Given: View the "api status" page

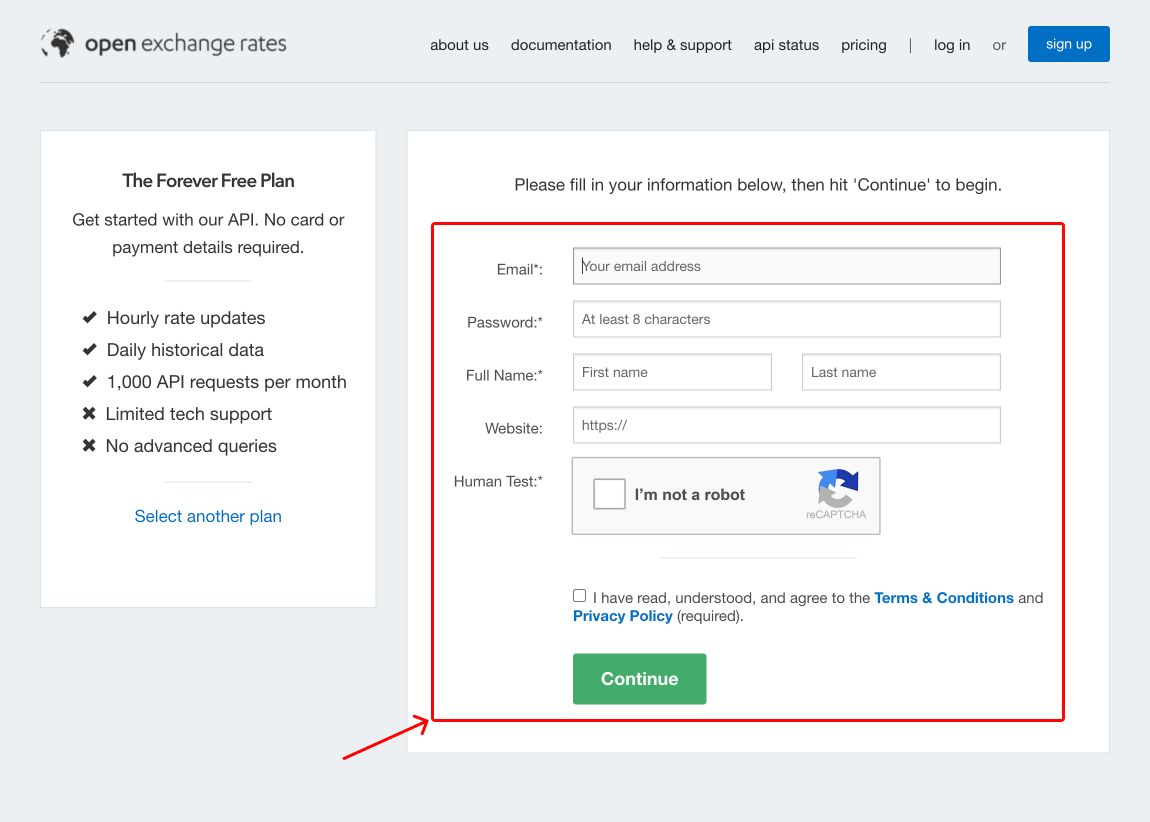Looking at the screenshot, I should (x=786, y=45).
